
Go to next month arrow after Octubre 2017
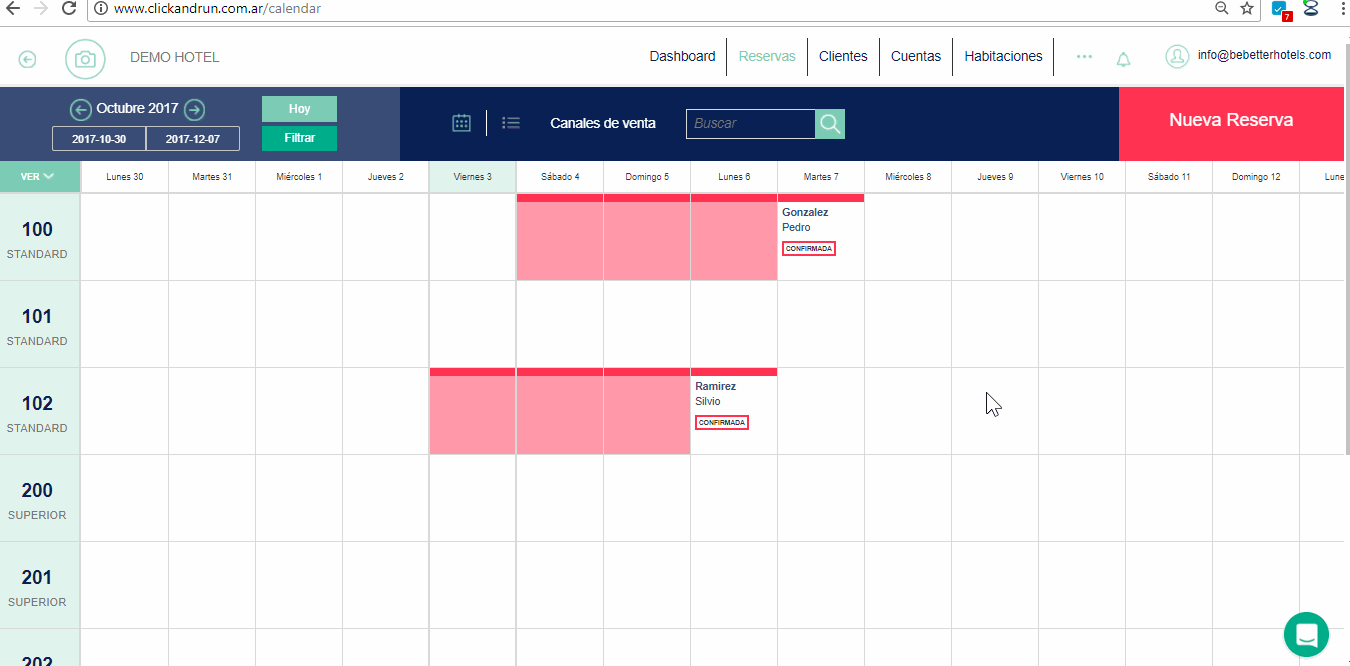[x=195, y=109]
